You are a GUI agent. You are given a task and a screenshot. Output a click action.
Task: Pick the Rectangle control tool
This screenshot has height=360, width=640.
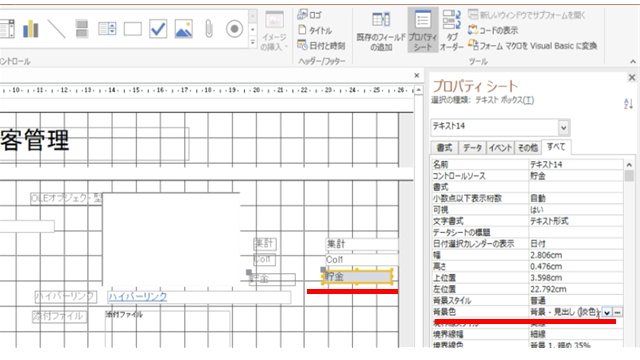click(x=133, y=29)
